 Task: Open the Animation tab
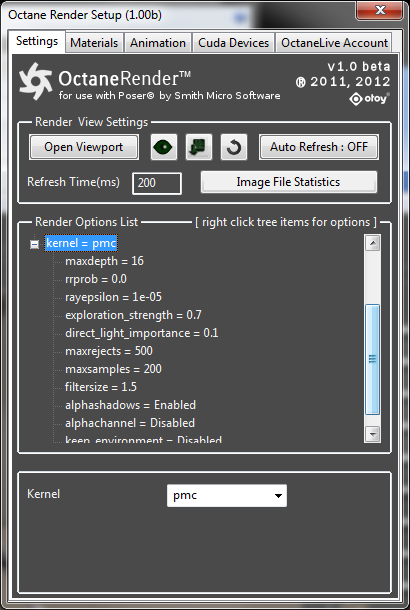tap(158, 43)
